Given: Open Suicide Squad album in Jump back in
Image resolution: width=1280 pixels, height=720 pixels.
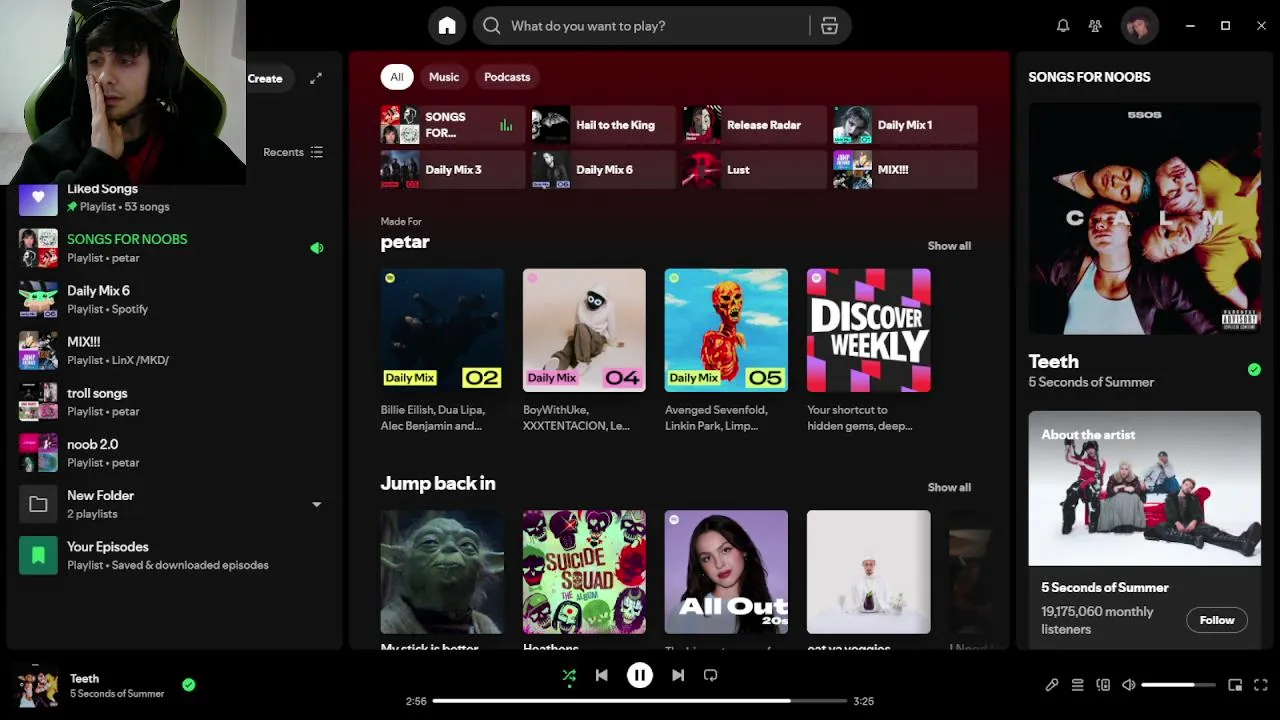Looking at the screenshot, I should point(584,572).
